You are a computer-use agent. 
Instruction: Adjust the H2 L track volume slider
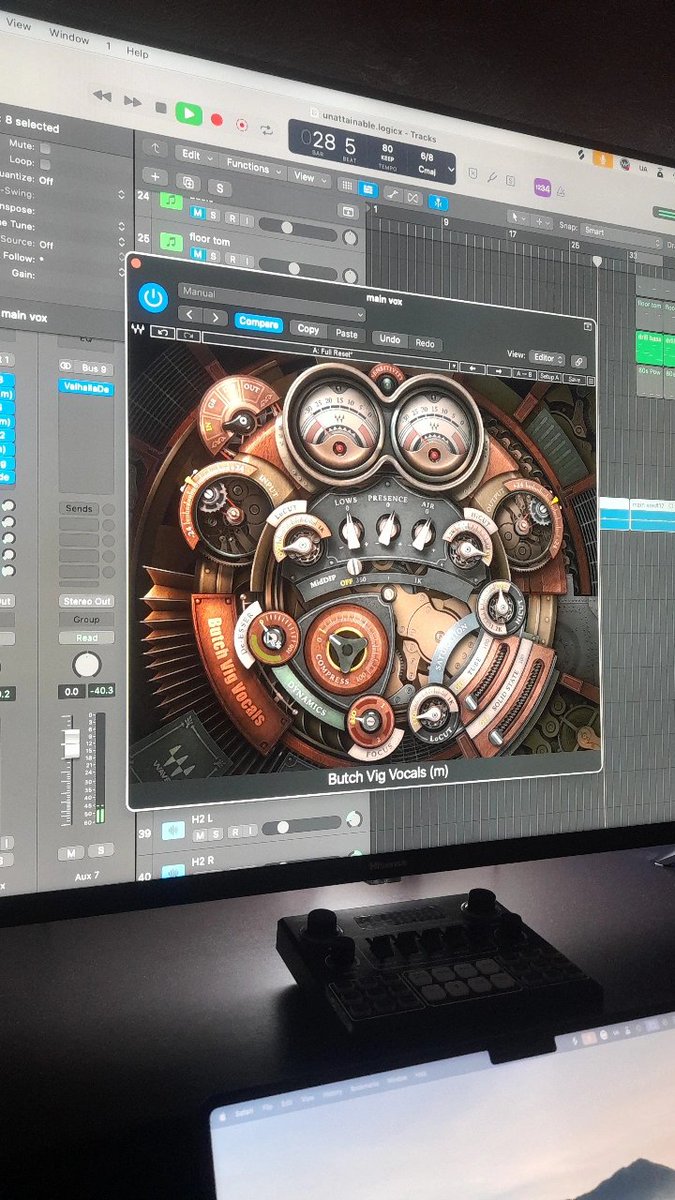301,826
